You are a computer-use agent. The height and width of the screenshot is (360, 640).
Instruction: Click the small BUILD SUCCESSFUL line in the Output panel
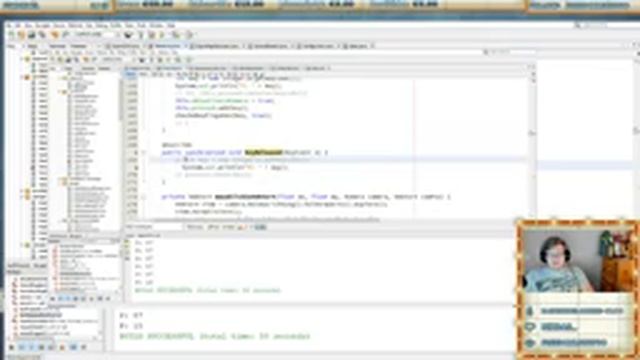pyautogui.click(x=208, y=291)
